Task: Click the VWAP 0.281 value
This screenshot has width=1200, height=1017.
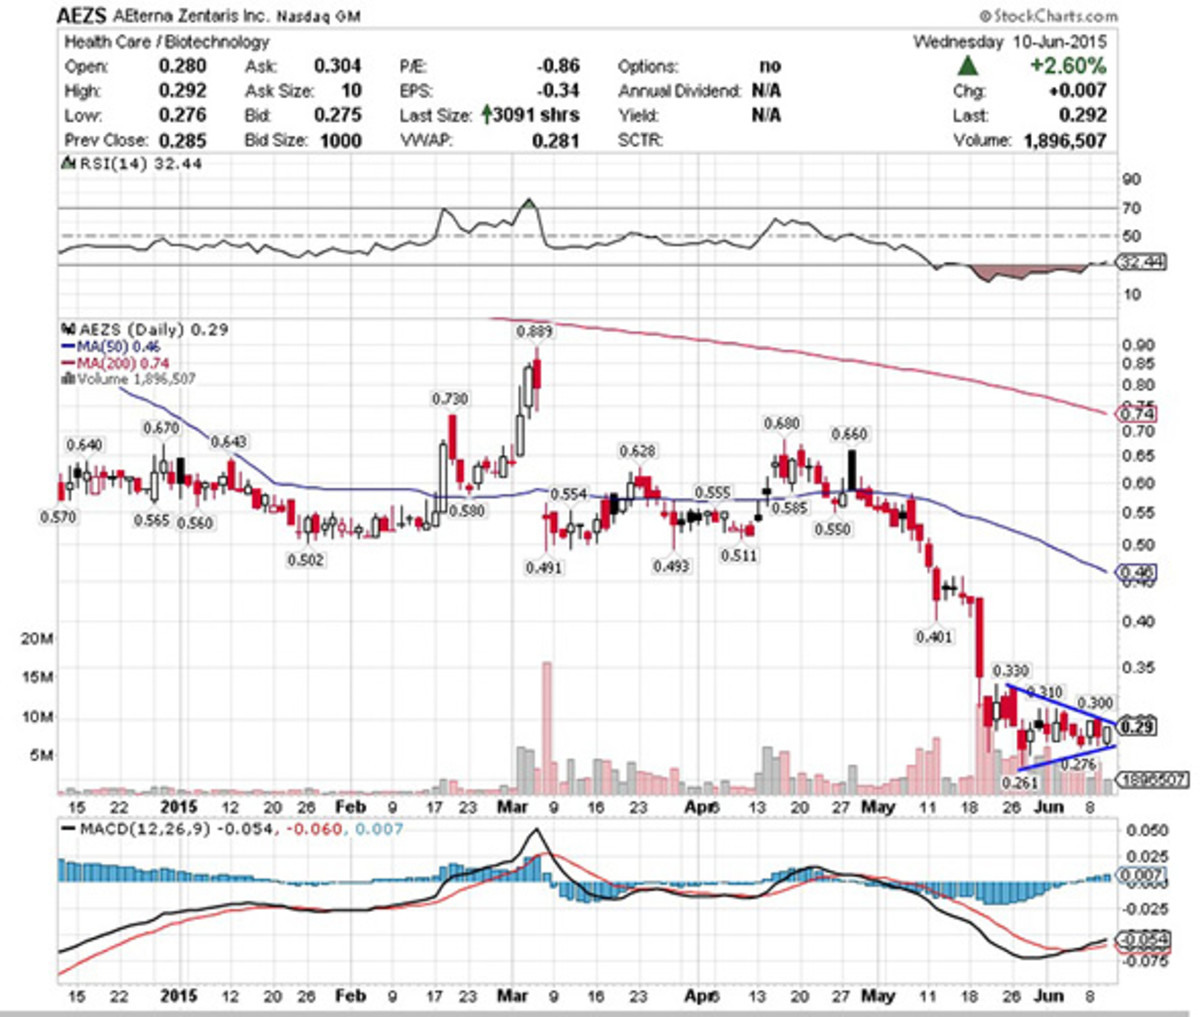Action: coord(557,140)
